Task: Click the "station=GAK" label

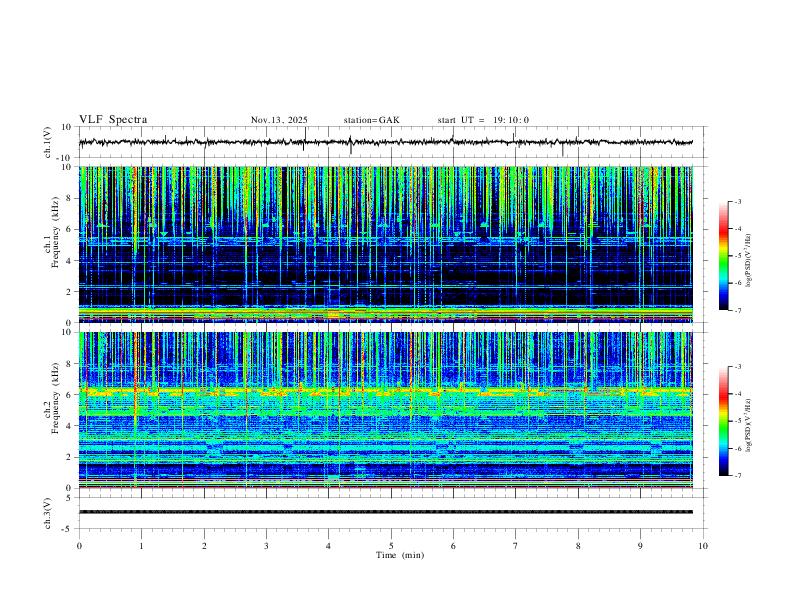Action: click(x=371, y=120)
